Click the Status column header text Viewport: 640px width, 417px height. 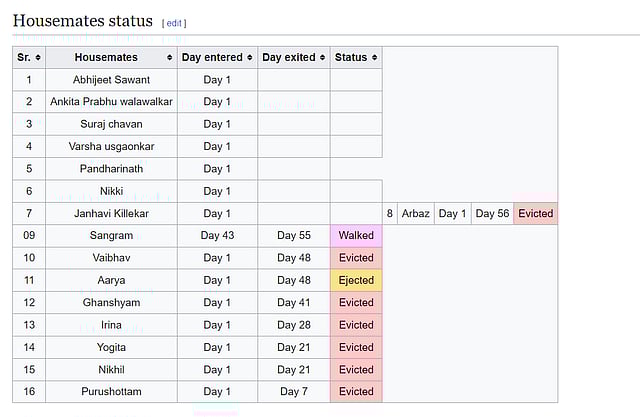(x=351, y=58)
